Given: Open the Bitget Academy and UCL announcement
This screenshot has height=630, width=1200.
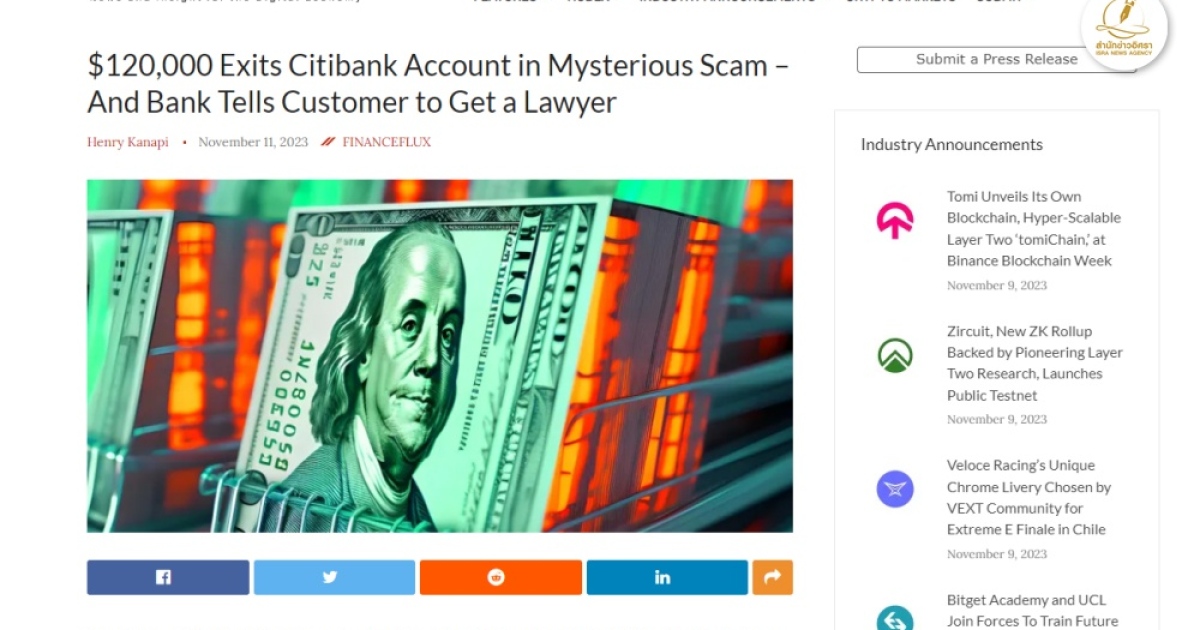Looking at the screenshot, I should coord(1032,611).
